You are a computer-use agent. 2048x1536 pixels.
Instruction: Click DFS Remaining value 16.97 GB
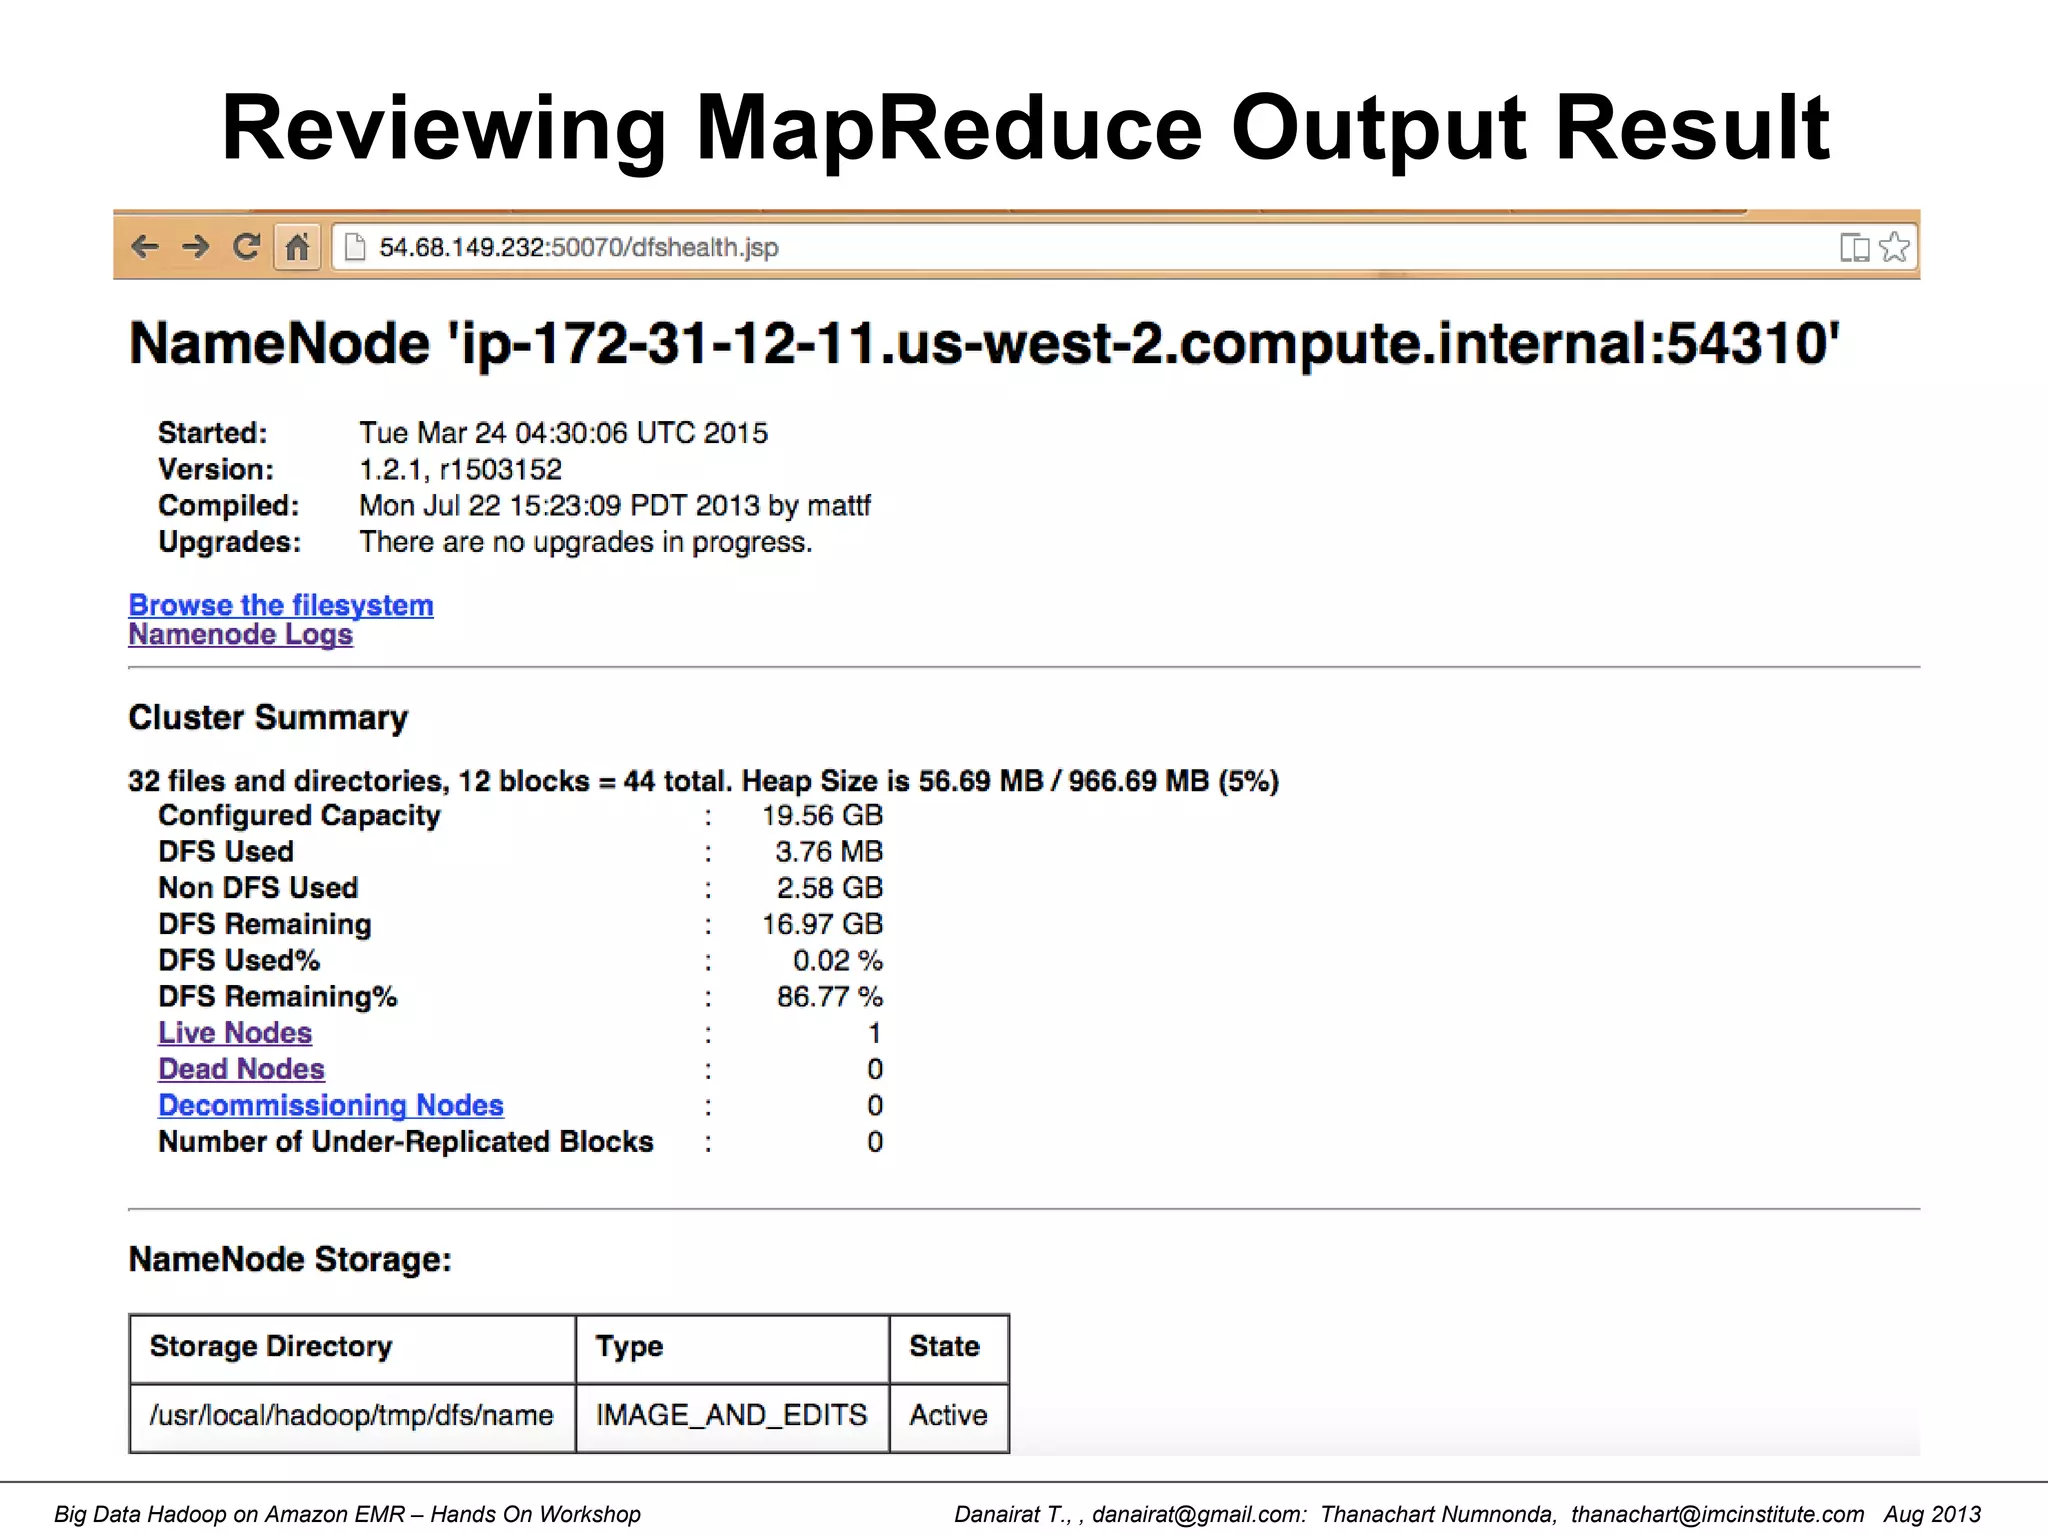coord(822,924)
